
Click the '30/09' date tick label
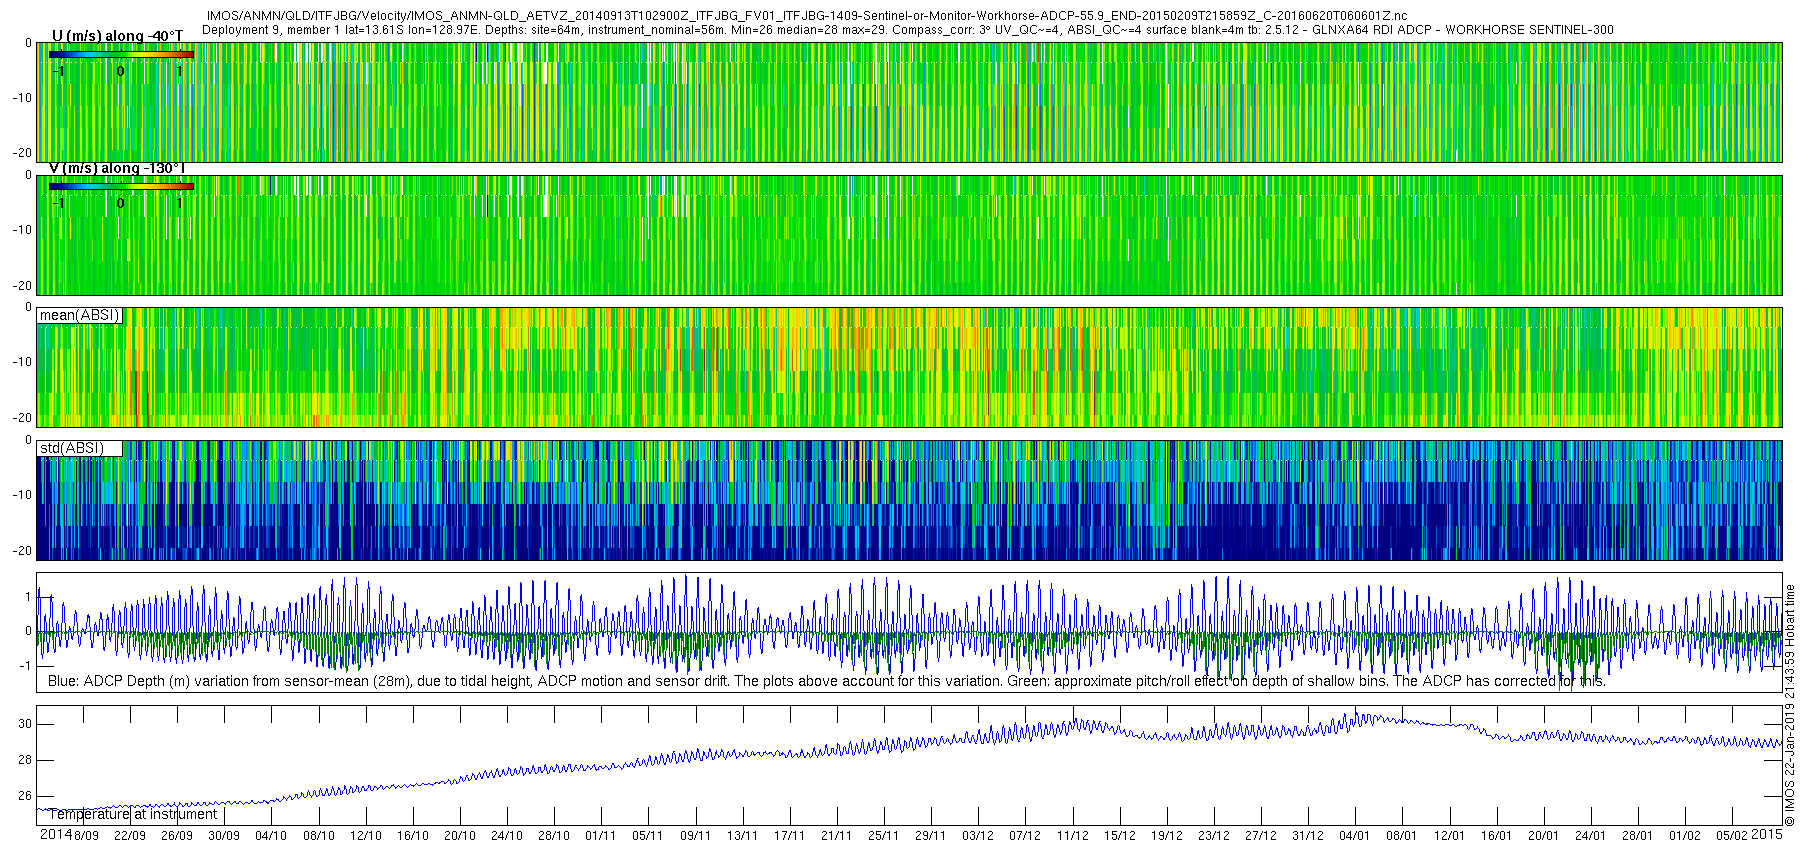(x=224, y=836)
